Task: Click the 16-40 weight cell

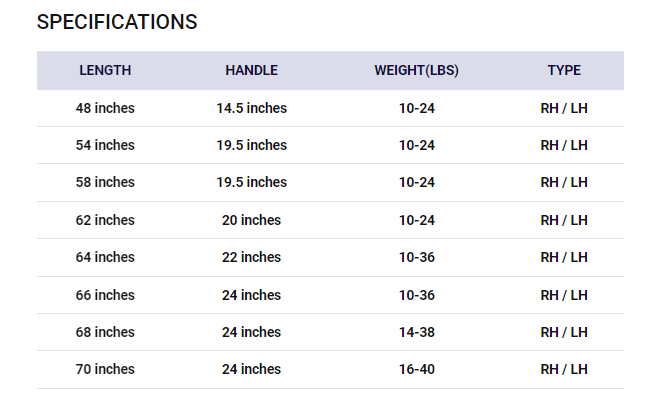Action: 417,369
